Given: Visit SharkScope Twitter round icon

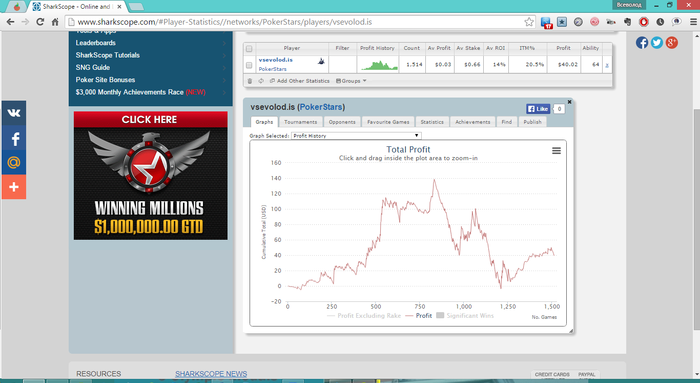Looking at the screenshot, I should [657, 43].
